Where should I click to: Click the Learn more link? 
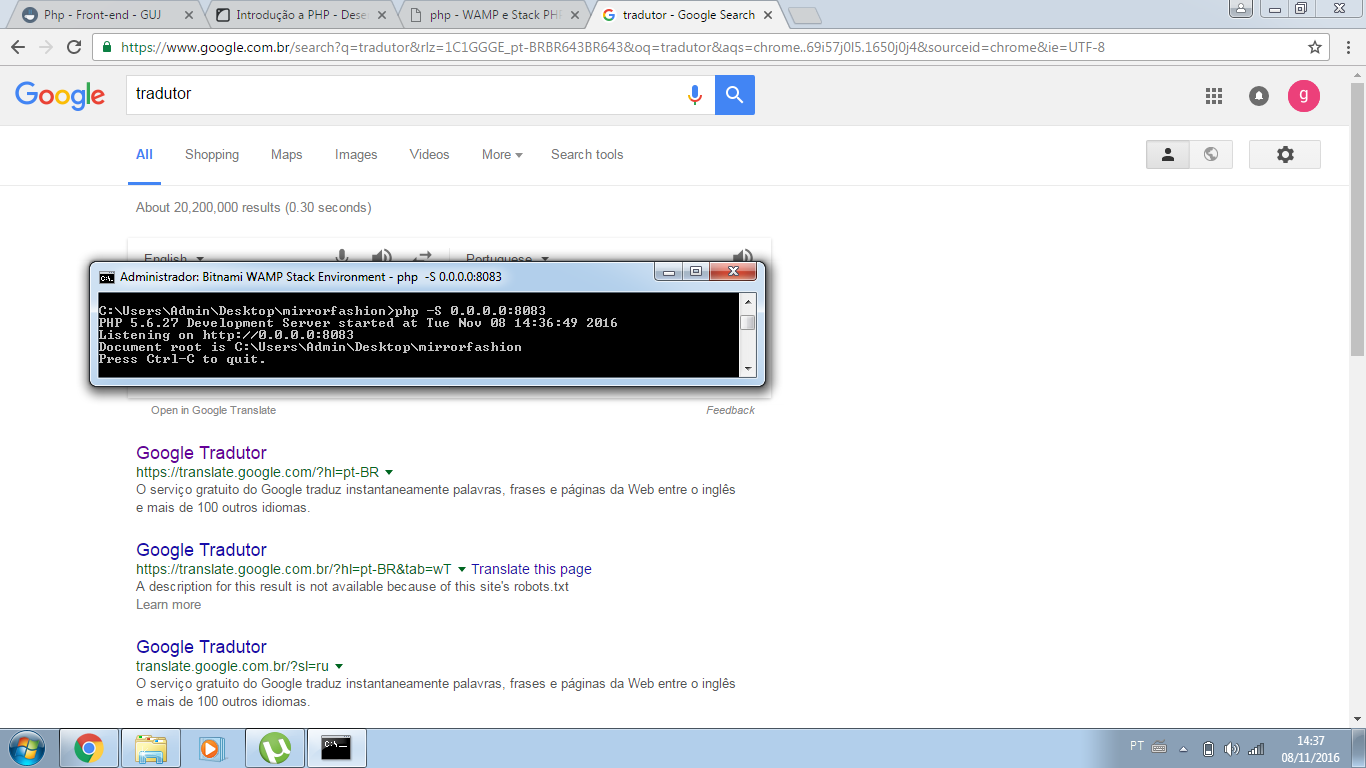tap(168, 605)
